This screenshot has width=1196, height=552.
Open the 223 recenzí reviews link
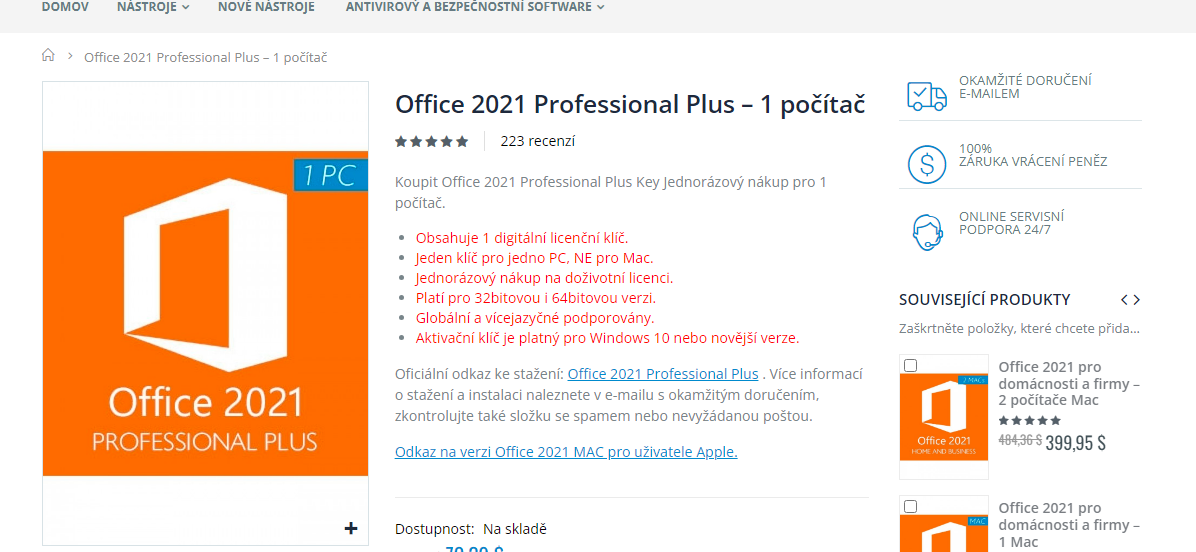point(537,142)
